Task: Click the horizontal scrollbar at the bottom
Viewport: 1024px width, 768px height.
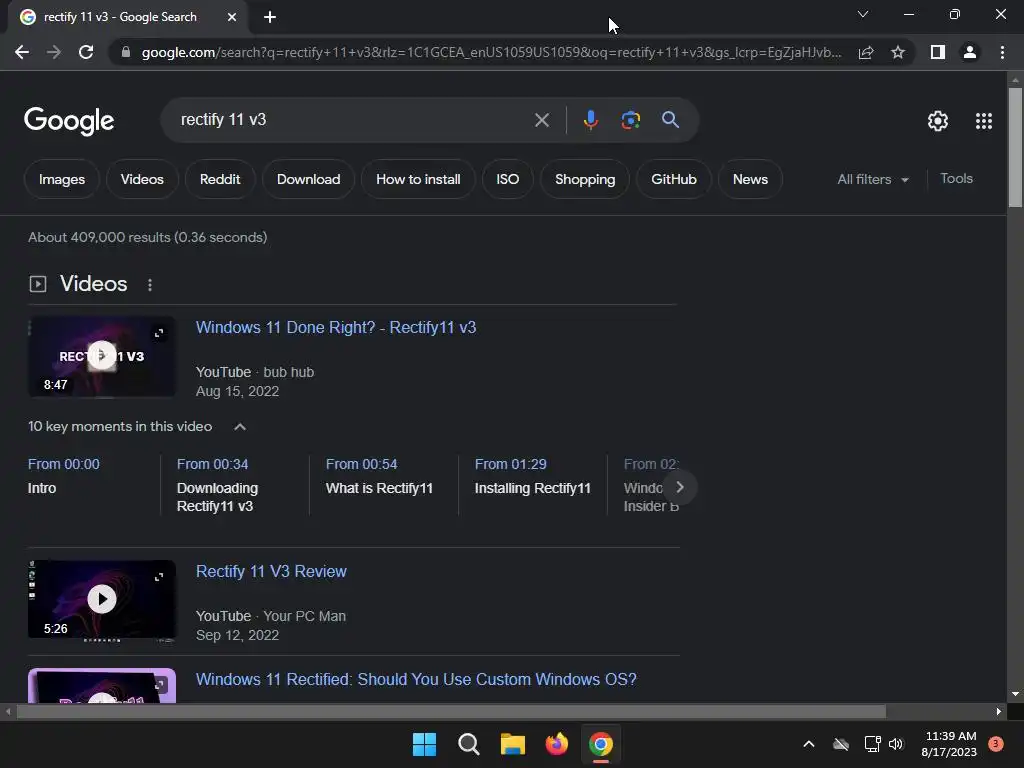Action: pos(451,712)
